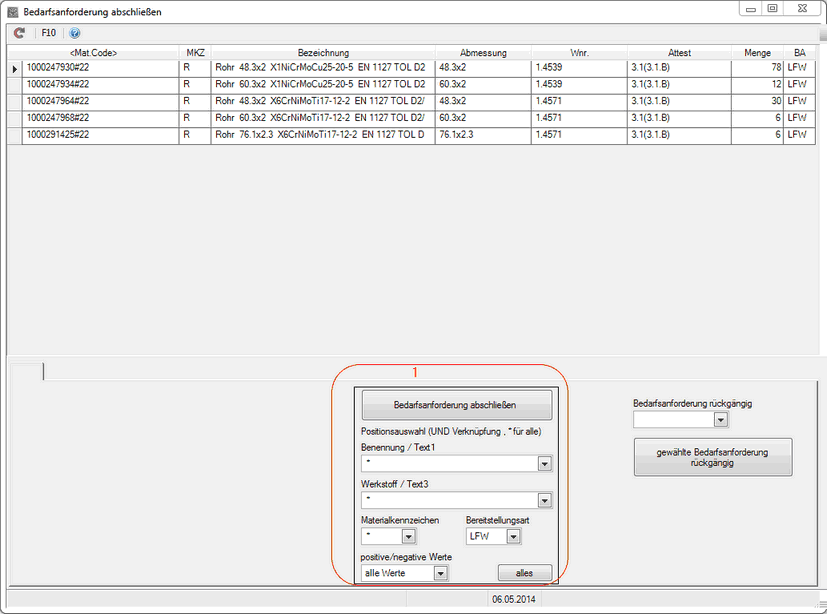
Task: Open the Materialkennzeichen dropdown
Action: pyautogui.click(x=408, y=537)
